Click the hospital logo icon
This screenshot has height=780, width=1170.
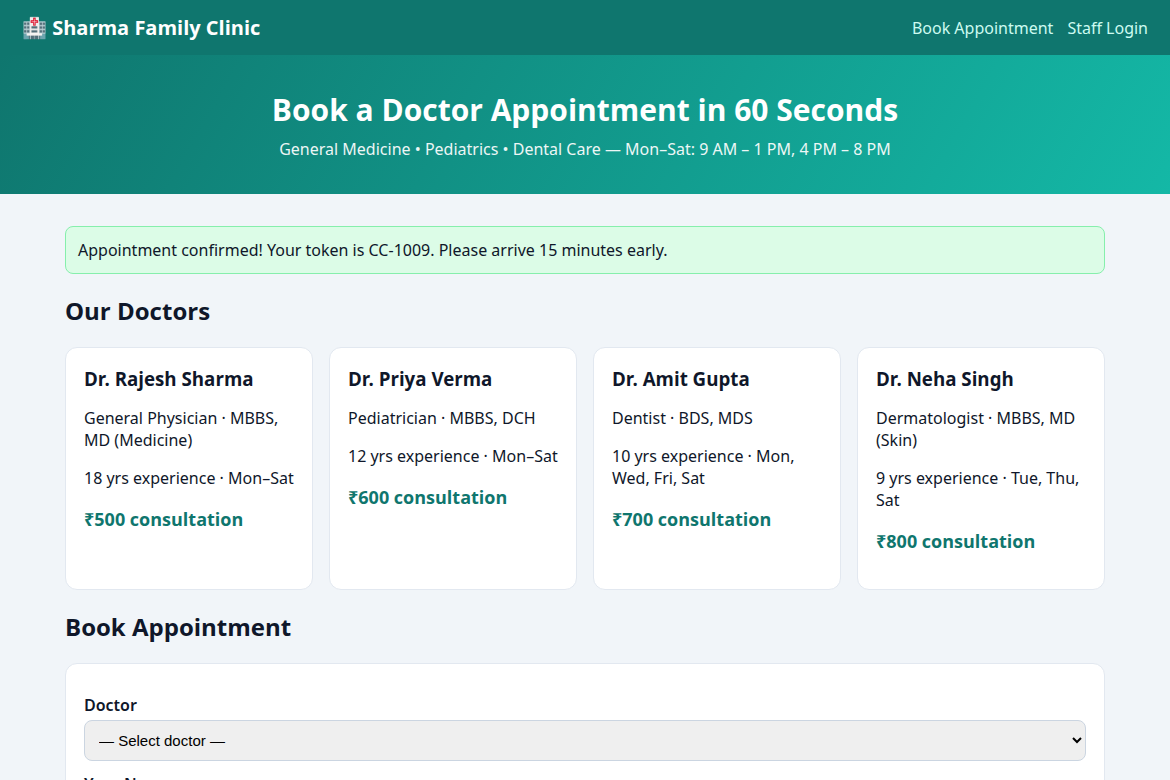point(34,28)
